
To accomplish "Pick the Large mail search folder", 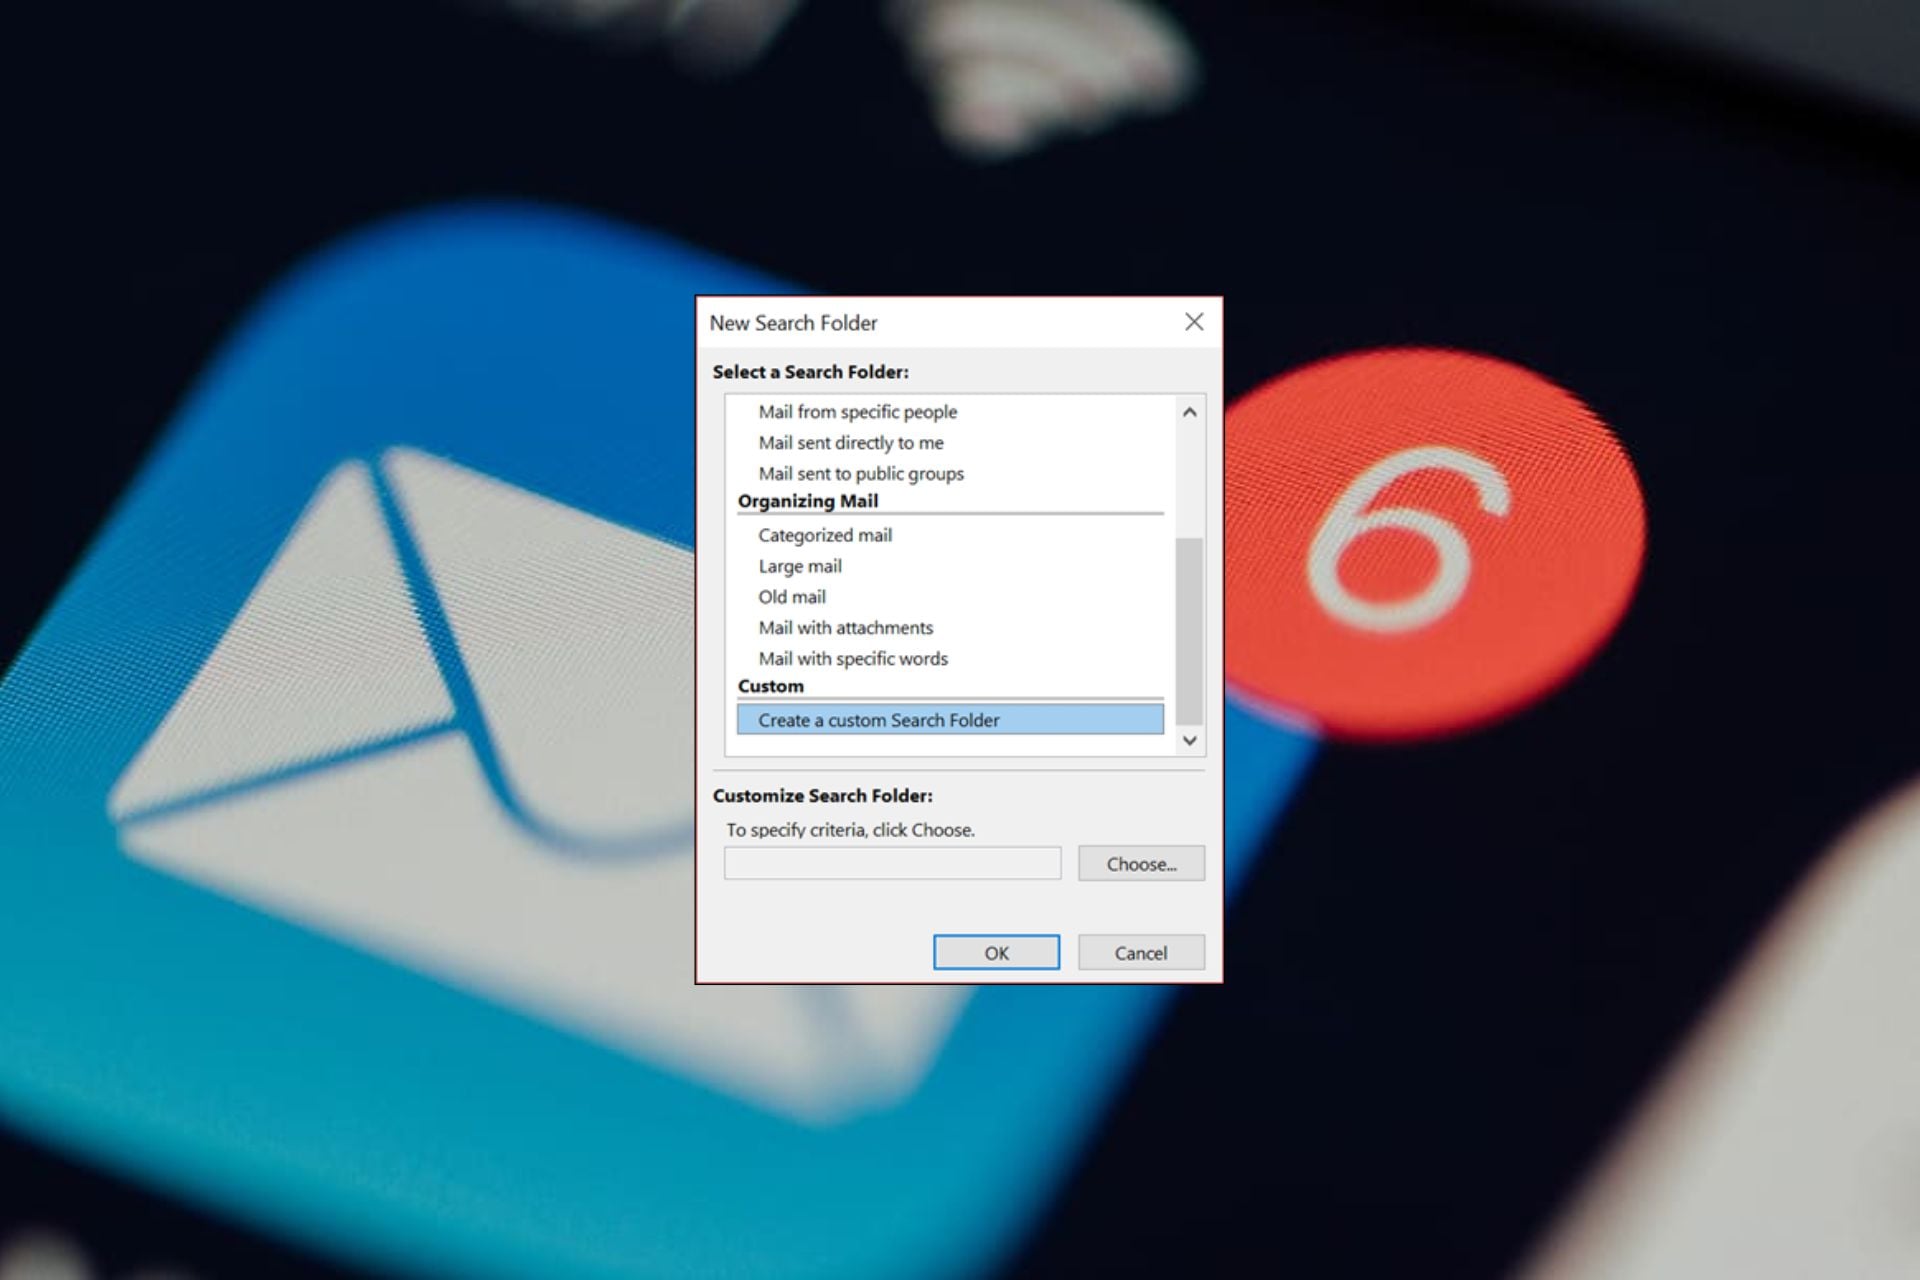I will [799, 566].
